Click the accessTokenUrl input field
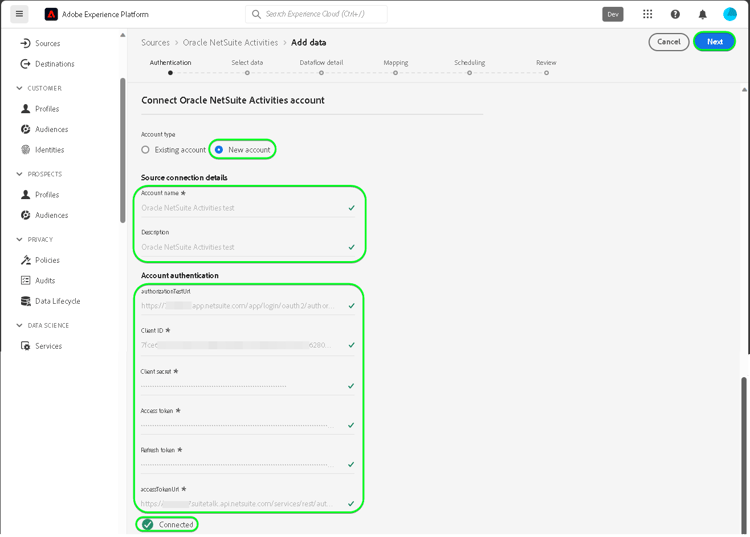 pos(248,504)
